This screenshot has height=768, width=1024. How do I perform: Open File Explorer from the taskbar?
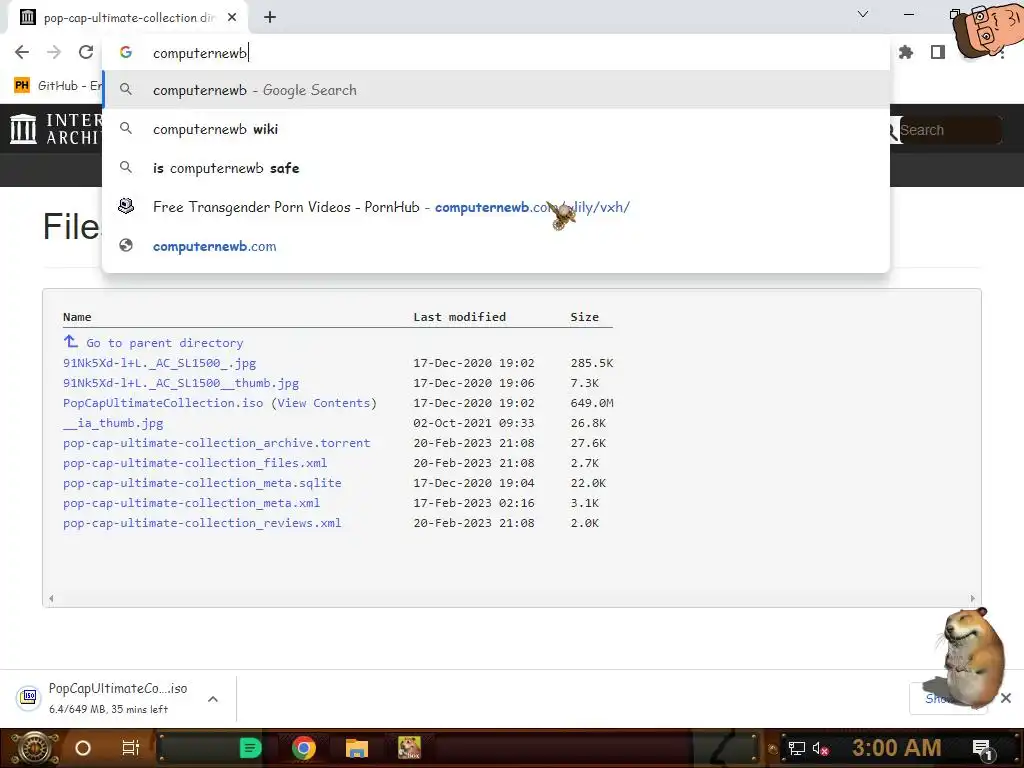357,748
